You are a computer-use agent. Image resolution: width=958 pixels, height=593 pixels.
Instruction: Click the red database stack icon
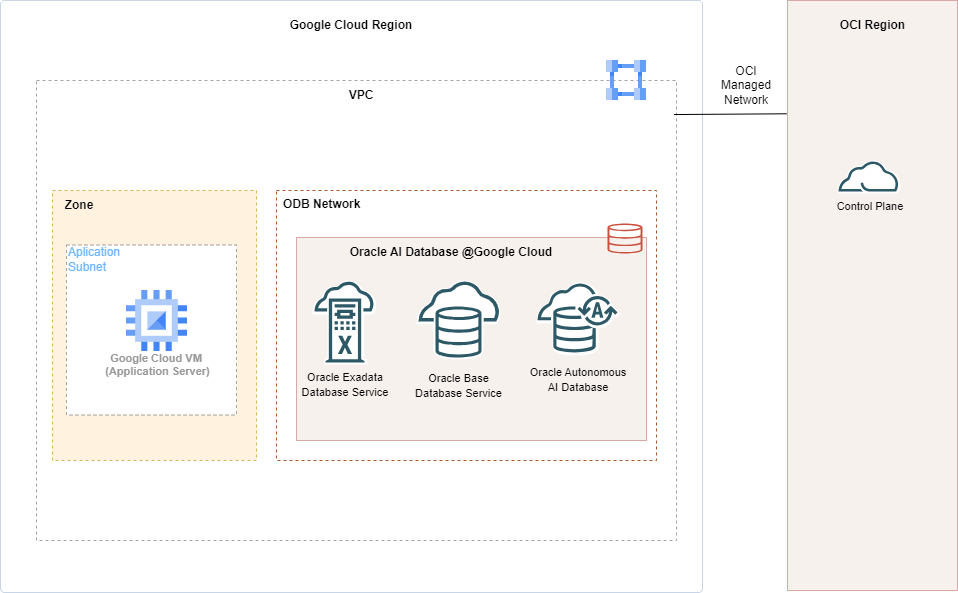(625, 239)
